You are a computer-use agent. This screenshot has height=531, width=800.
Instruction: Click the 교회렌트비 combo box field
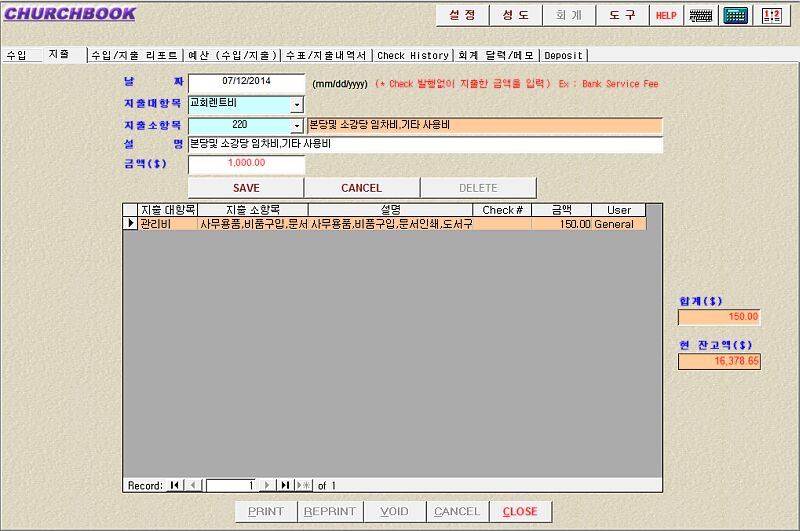click(x=240, y=104)
